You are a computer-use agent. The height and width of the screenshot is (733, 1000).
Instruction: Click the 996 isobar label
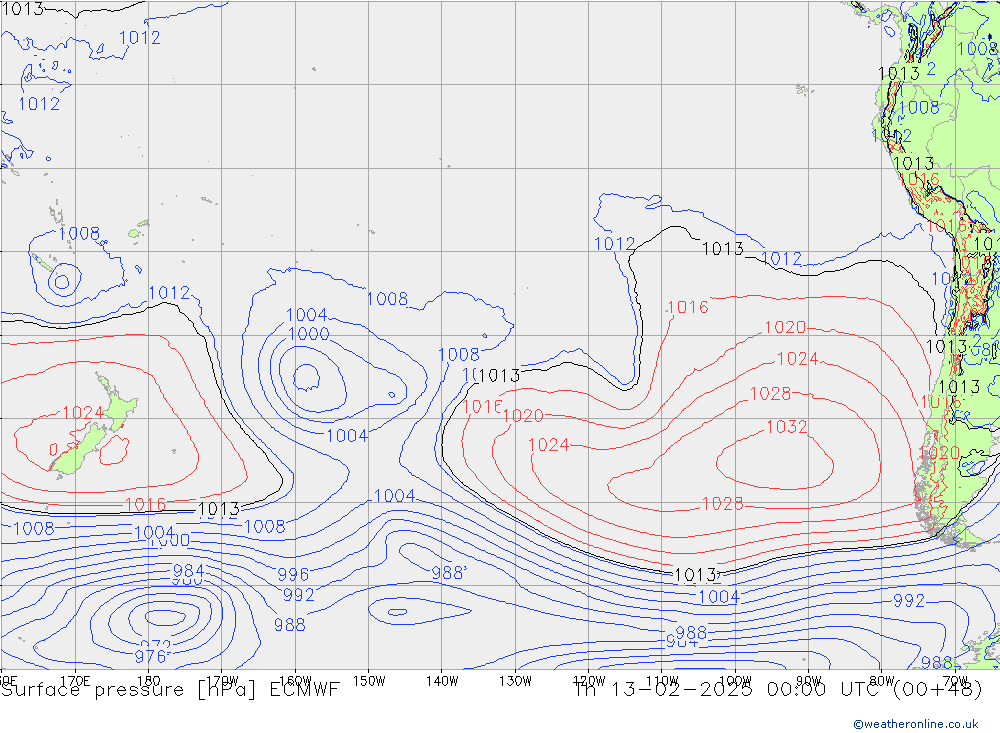tap(292, 574)
